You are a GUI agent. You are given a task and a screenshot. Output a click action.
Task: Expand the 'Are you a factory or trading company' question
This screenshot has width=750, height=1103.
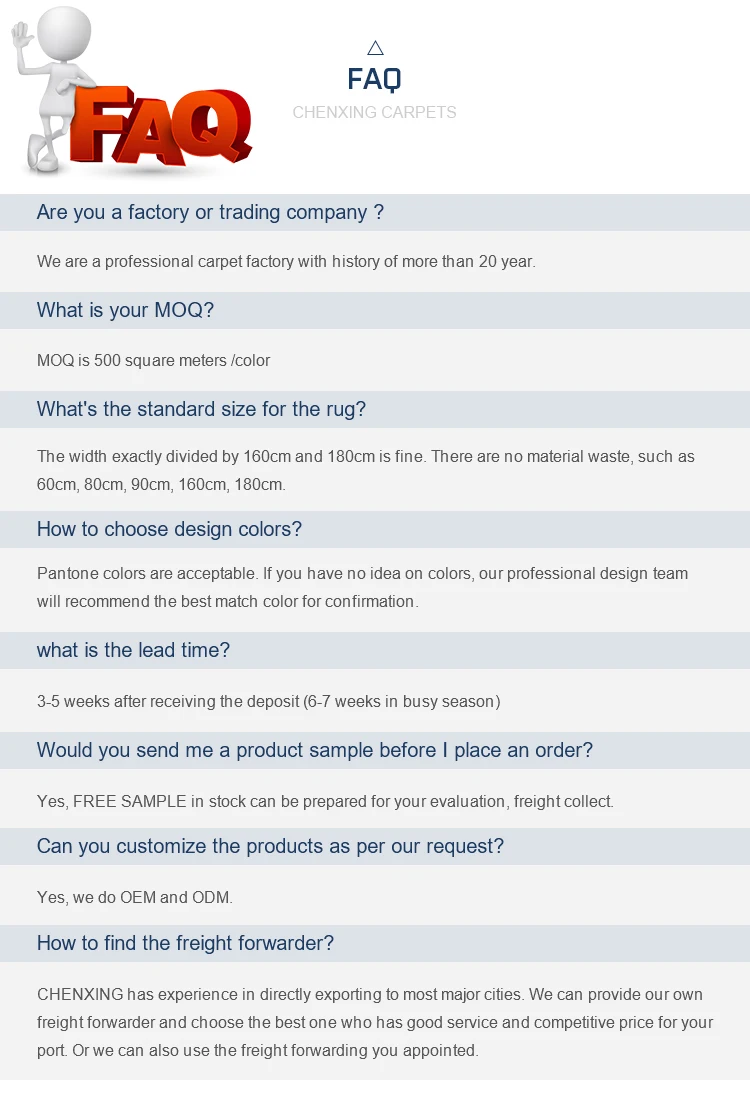(210, 212)
